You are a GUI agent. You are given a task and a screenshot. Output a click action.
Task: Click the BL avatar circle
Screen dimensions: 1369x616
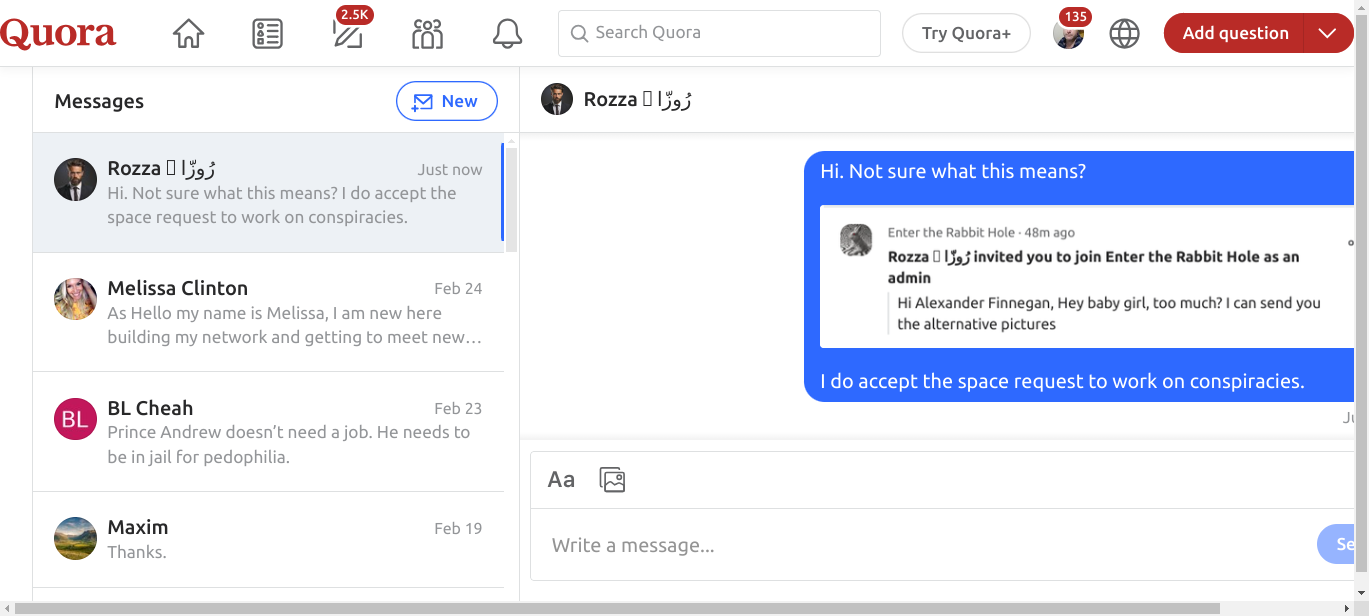75,418
